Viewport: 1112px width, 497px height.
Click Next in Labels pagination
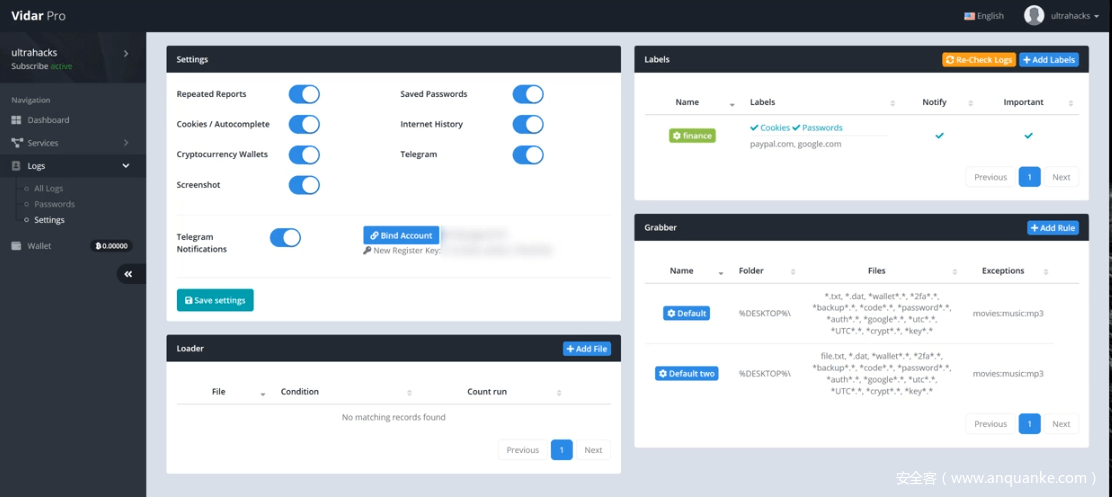(1061, 177)
